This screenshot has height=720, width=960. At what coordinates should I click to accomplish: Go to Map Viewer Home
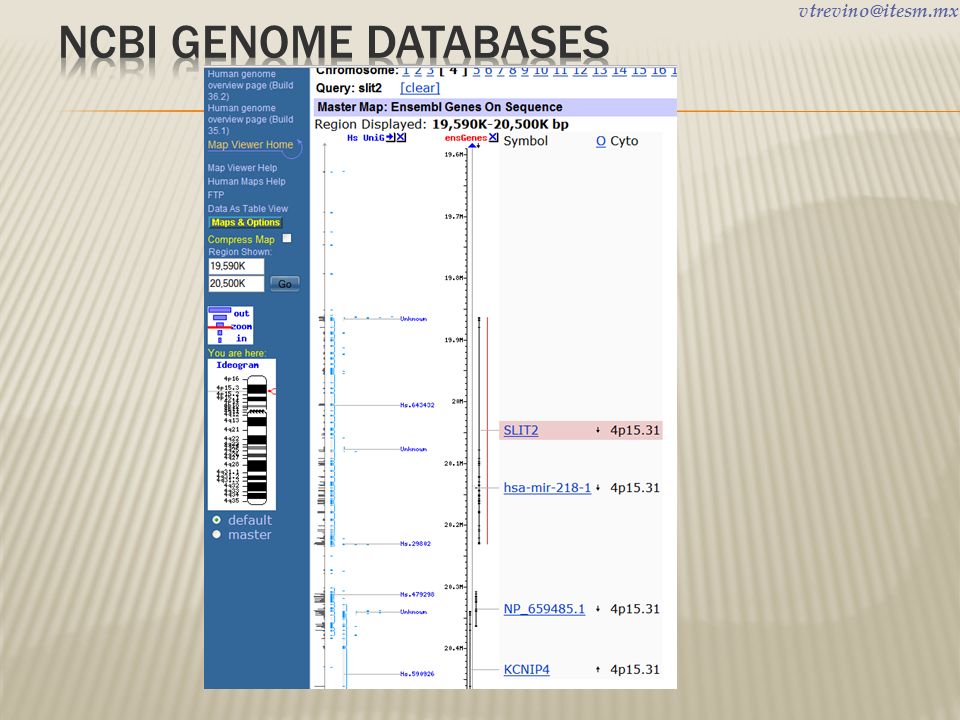click(250, 145)
